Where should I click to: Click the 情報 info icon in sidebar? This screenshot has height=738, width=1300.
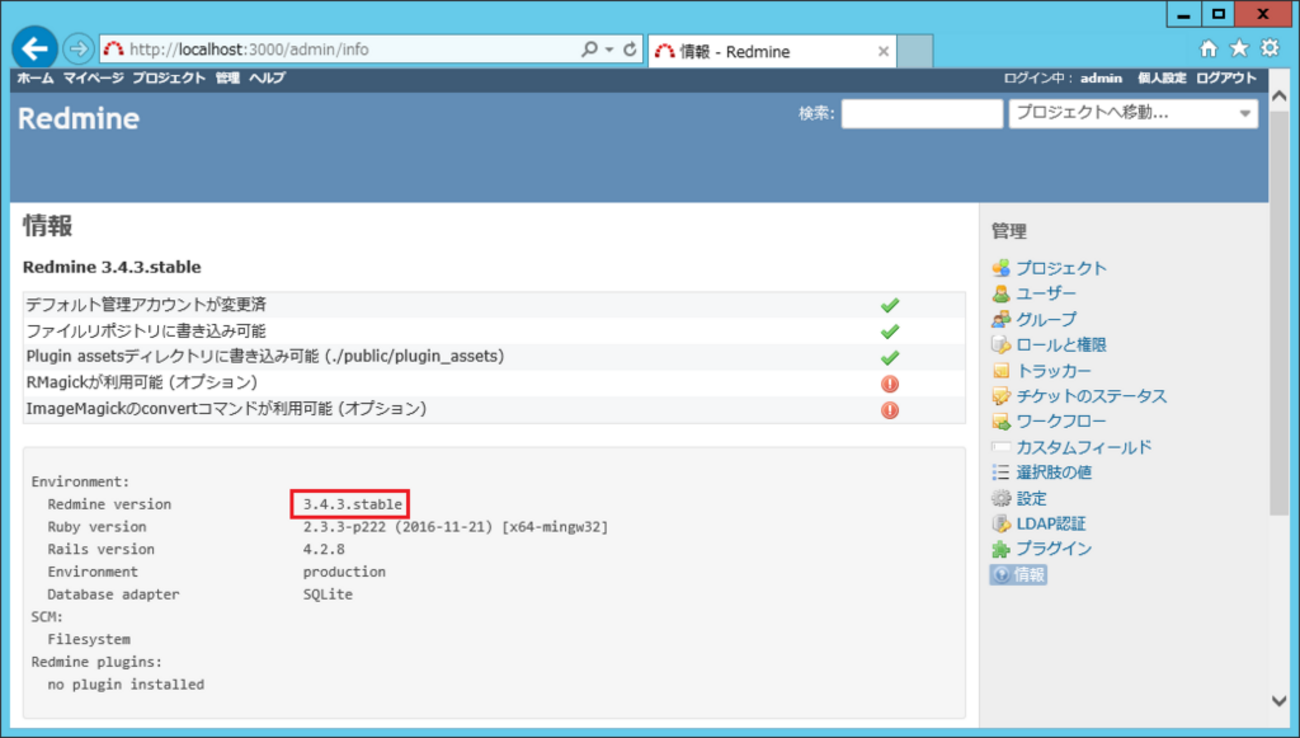tap(1000, 575)
